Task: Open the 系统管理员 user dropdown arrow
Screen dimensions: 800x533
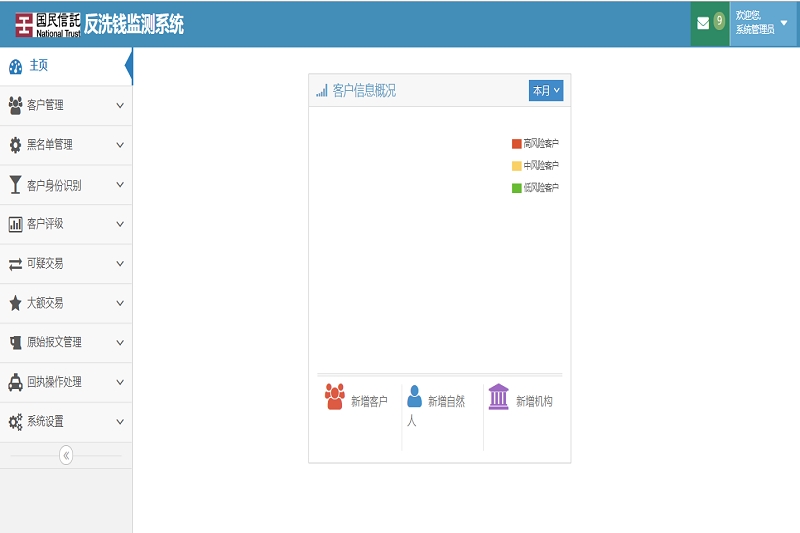Action: pyautogui.click(x=784, y=23)
